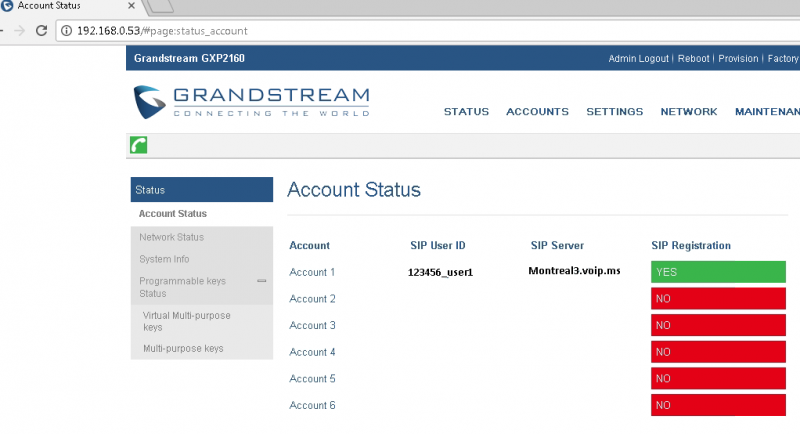Click the red NO status for Account 5

(718, 378)
